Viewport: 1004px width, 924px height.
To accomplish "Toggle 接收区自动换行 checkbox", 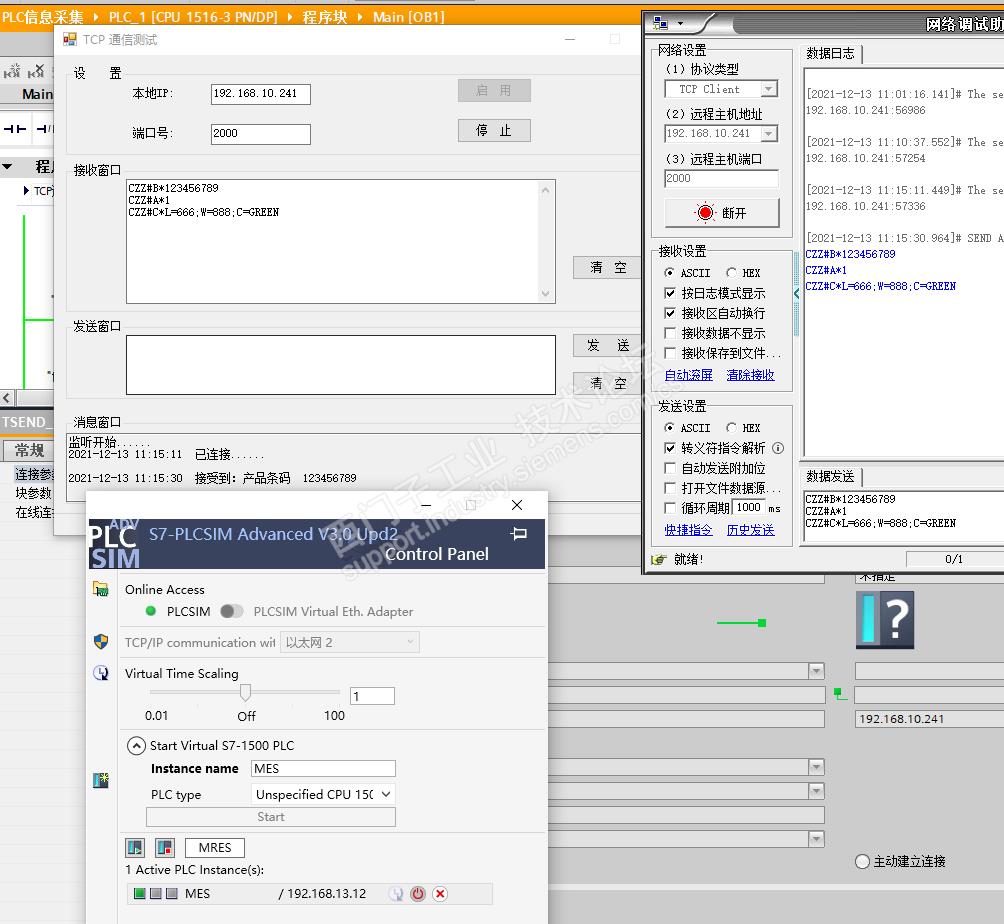I will pyautogui.click(x=670, y=313).
